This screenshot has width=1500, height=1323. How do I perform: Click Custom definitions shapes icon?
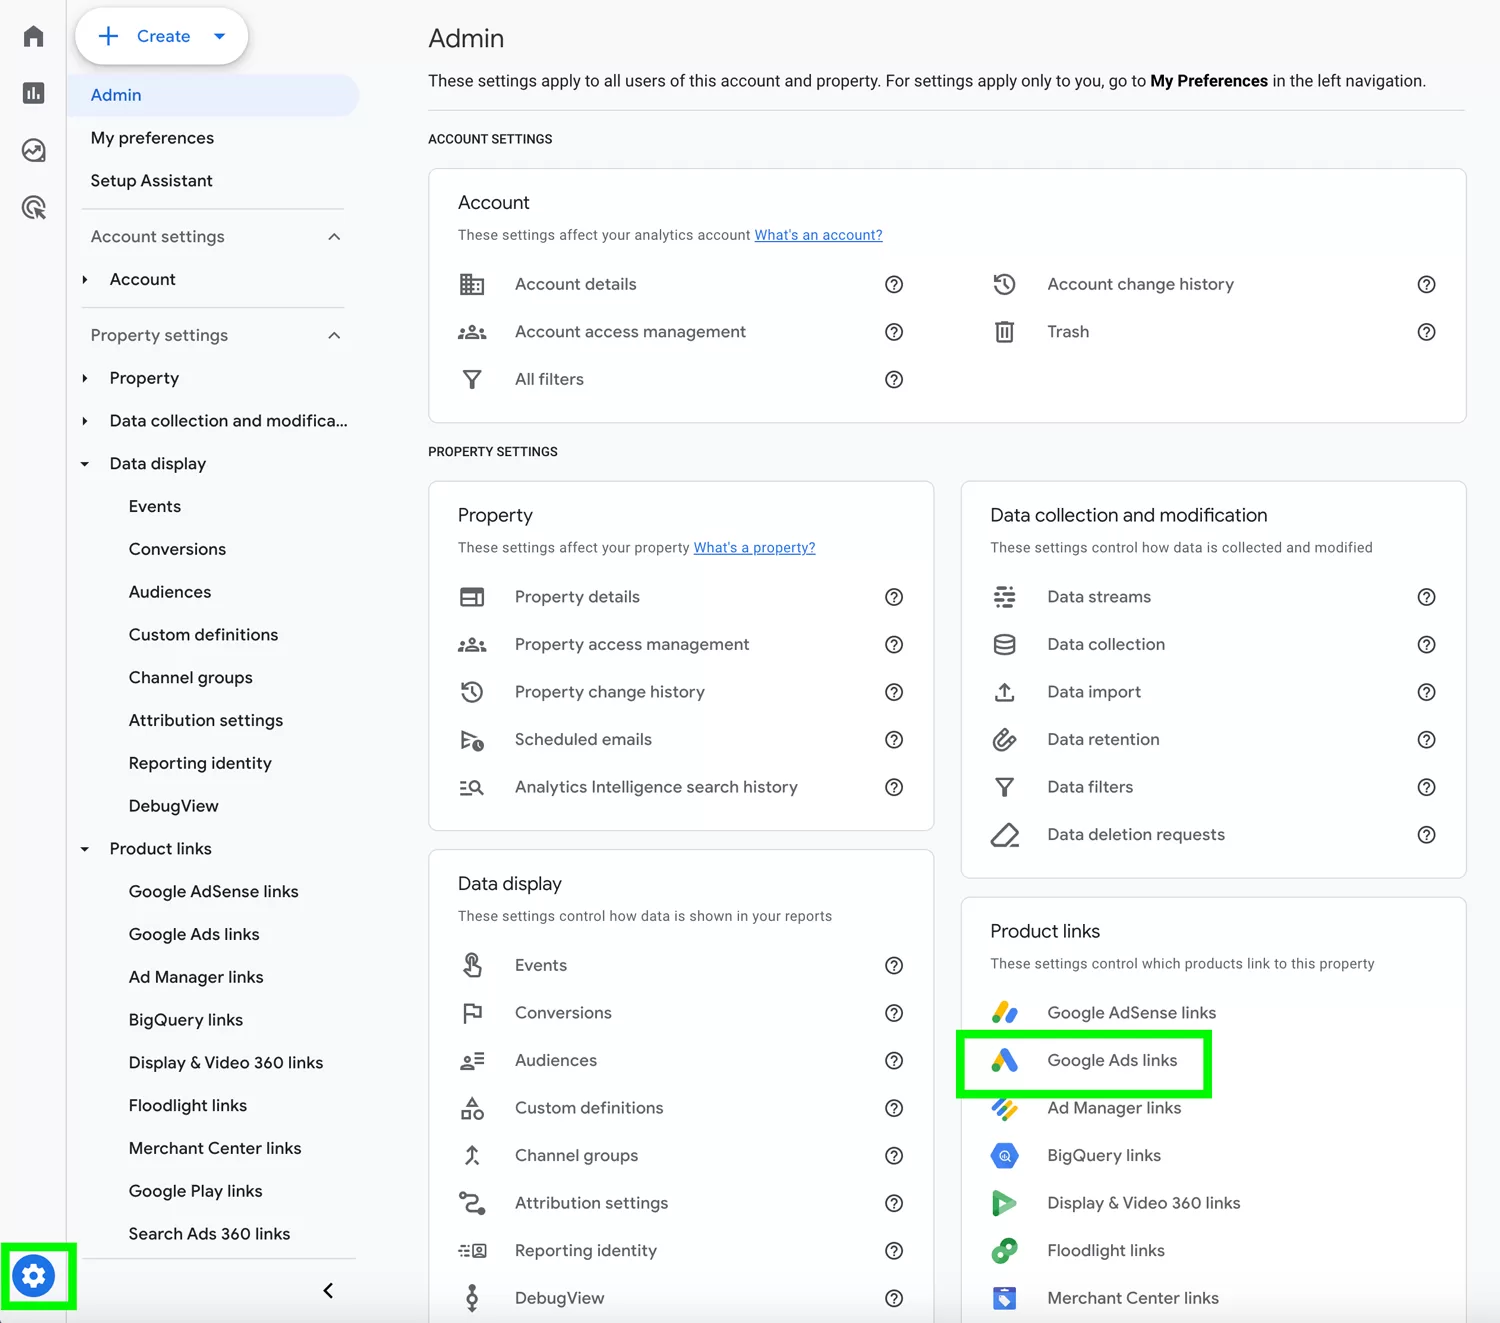[472, 1108]
